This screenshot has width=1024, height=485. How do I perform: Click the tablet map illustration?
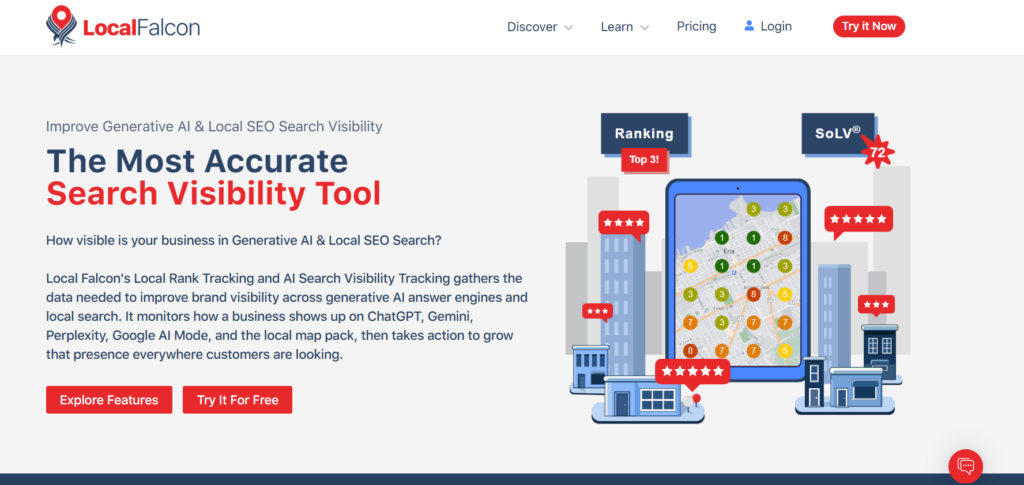pos(737,279)
